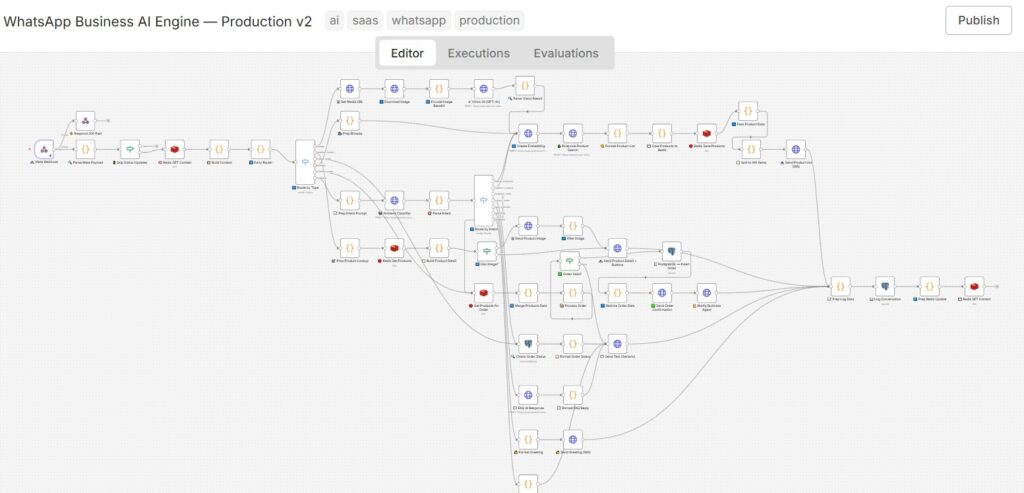1024x493 pixels.
Task: Select the Respond 200 Fast node
Action: pyautogui.click(x=86, y=121)
